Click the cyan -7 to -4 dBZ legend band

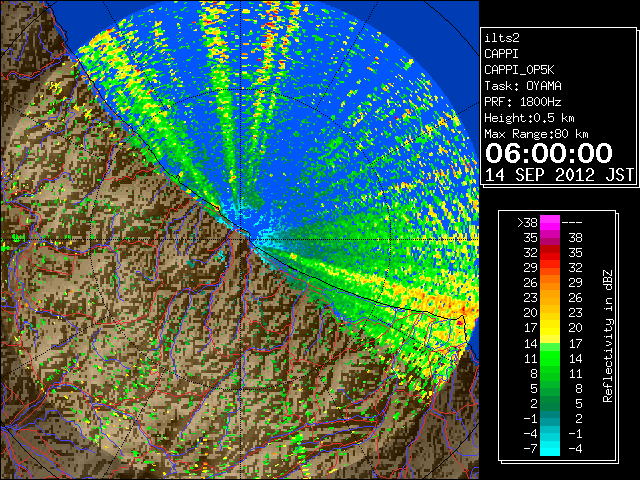coord(549,448)
